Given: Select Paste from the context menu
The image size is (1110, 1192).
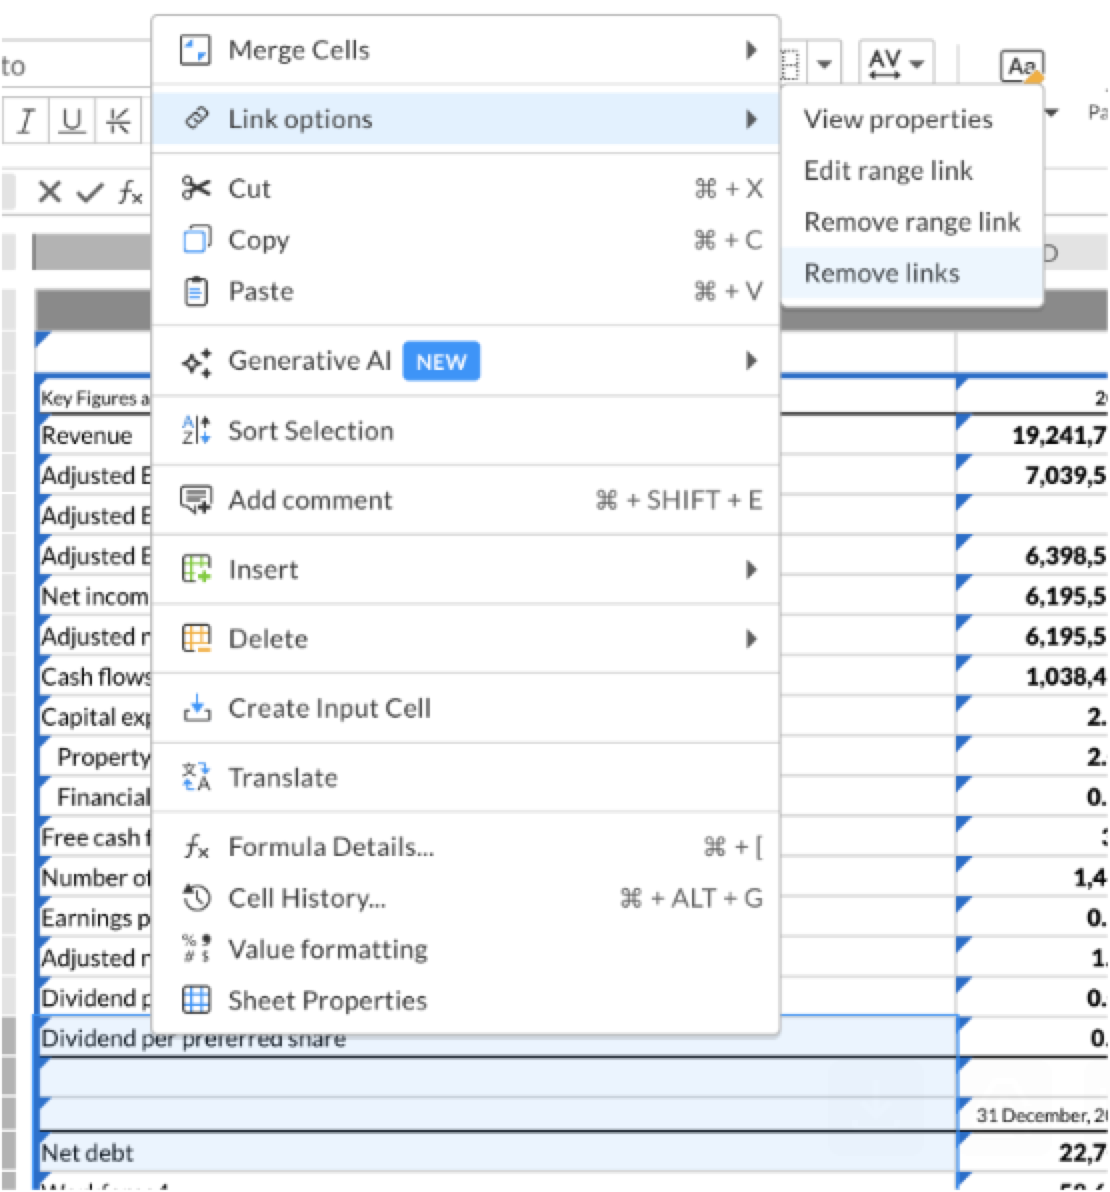Looking at the screenshot, I should pyautogui.click(x=261, y=291).
